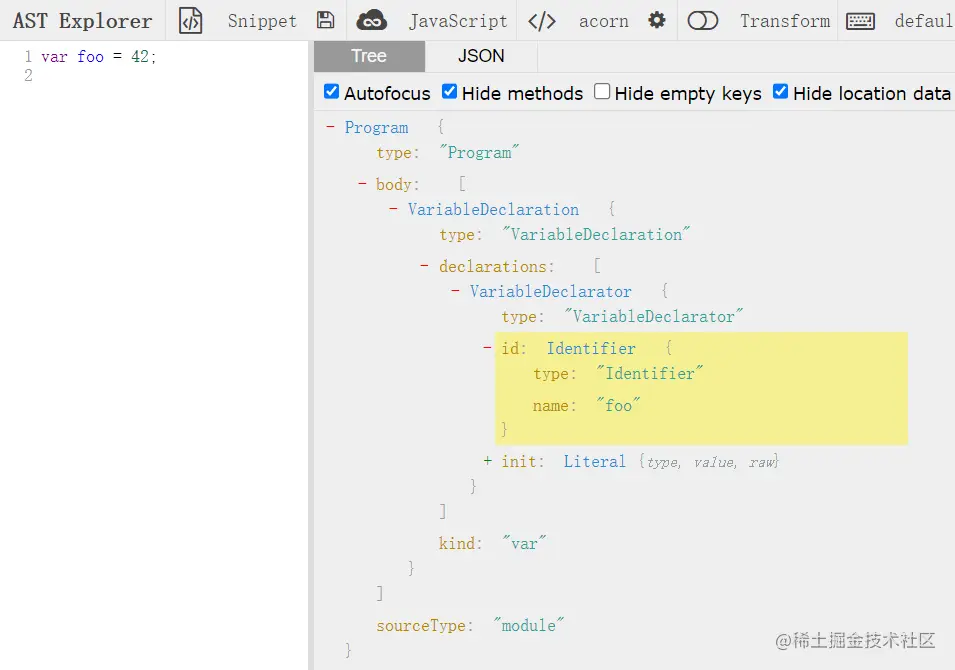
Task: Uncheck the Autofocus checkbox
Action: tap(331, 91)
